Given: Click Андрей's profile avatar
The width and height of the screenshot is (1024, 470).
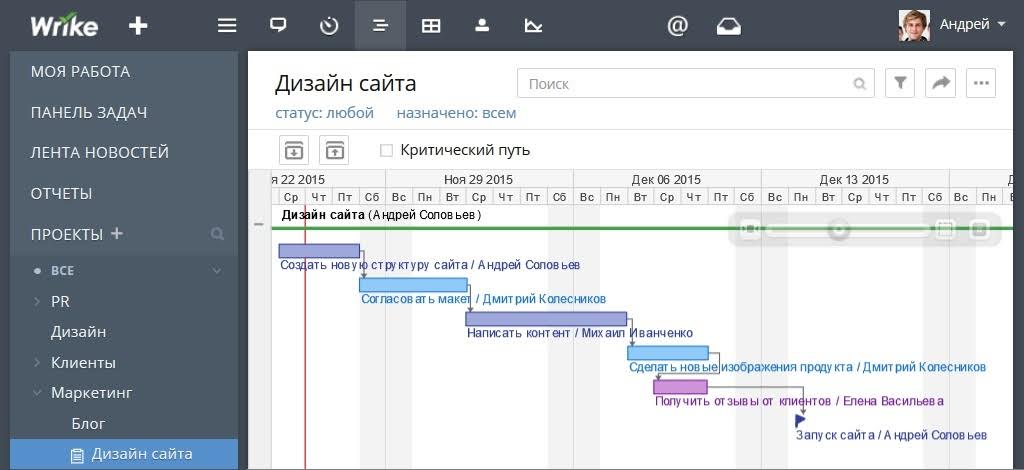Looking at the screenshot, I should pos(914,26).
